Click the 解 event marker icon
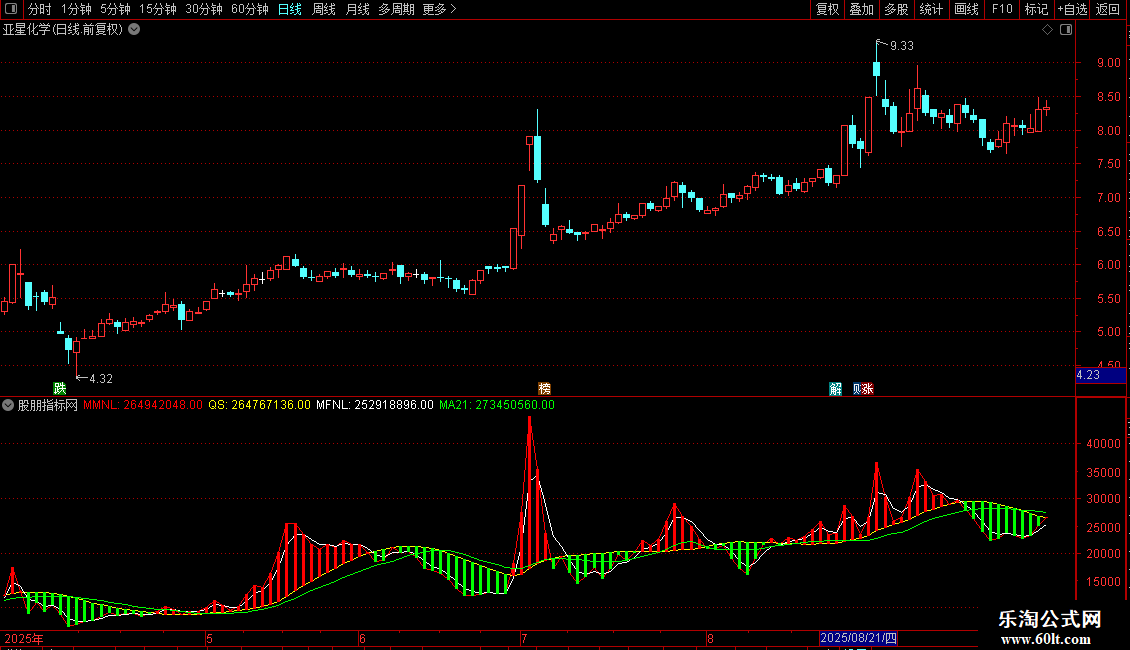The width and height of the screenshot is (1130, 650). [x=835, y=388]
